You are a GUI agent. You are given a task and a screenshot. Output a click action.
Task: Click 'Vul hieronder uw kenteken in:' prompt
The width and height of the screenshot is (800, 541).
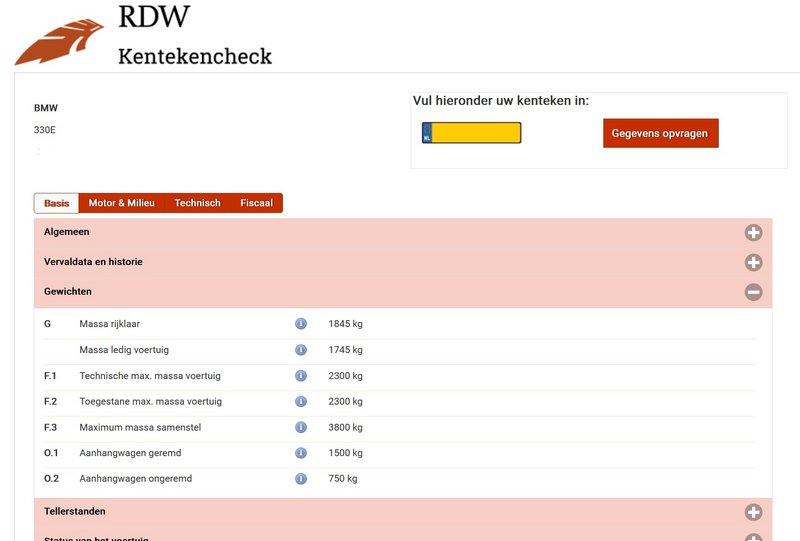tap(501, 101)
